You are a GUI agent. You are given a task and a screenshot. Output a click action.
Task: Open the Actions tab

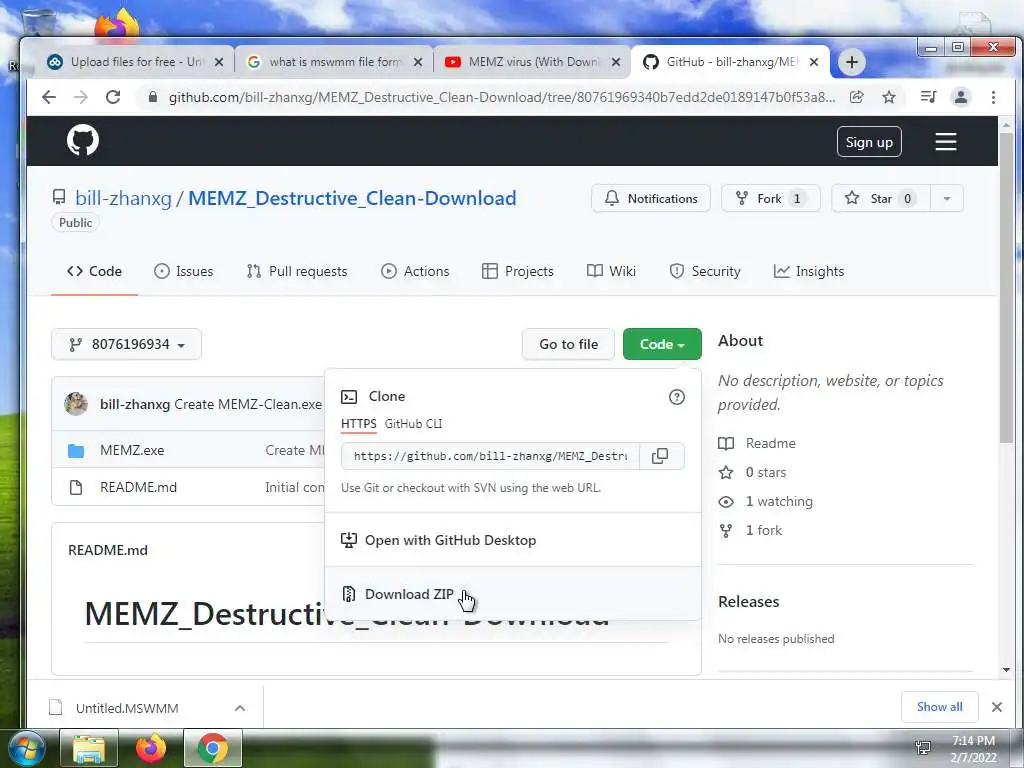pyautogui.click(x=415, y=271)
